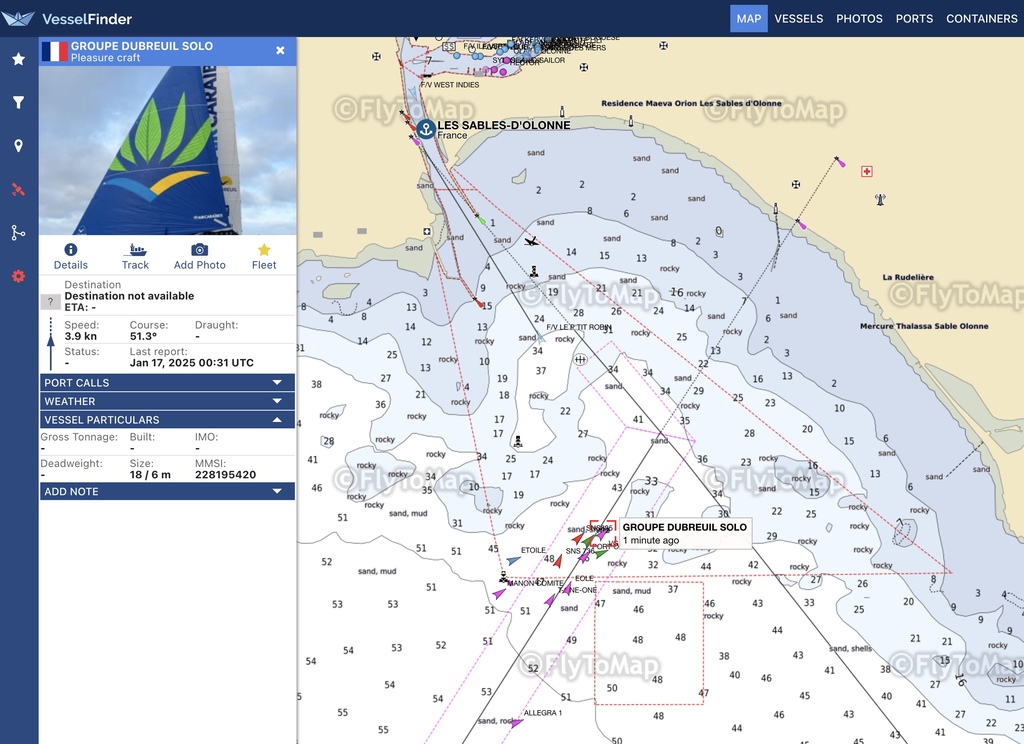1024x744 pixels.
Task: Open the PHOTOS menu
Action: 859,18
